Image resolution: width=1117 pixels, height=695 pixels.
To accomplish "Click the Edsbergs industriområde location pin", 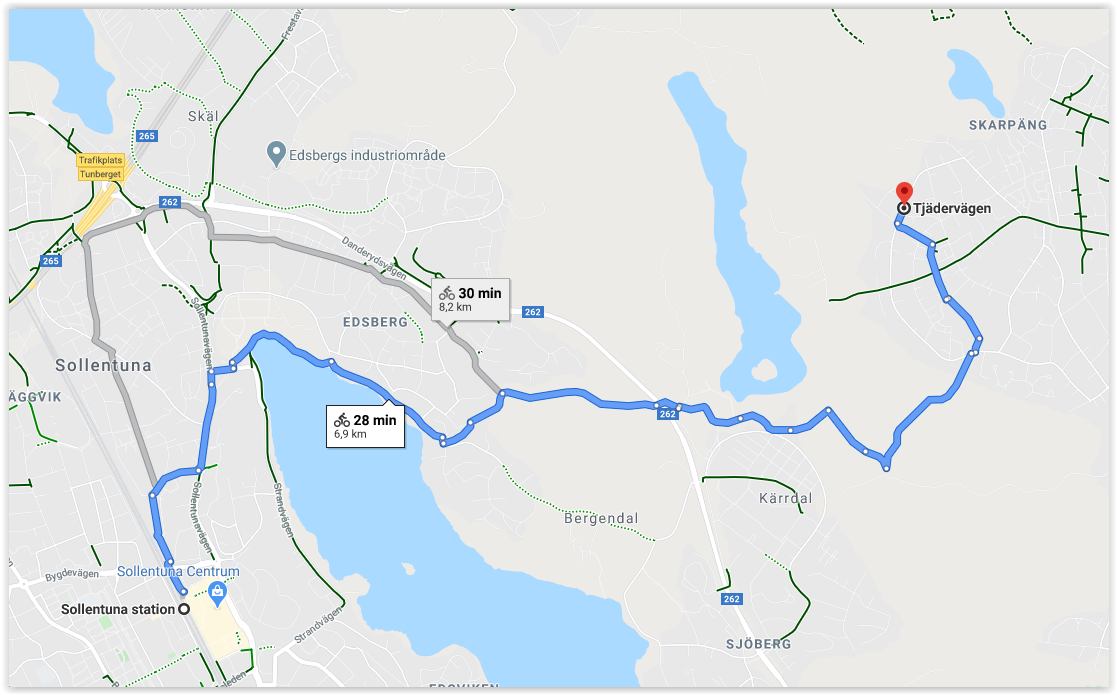I will pos(276,154).
